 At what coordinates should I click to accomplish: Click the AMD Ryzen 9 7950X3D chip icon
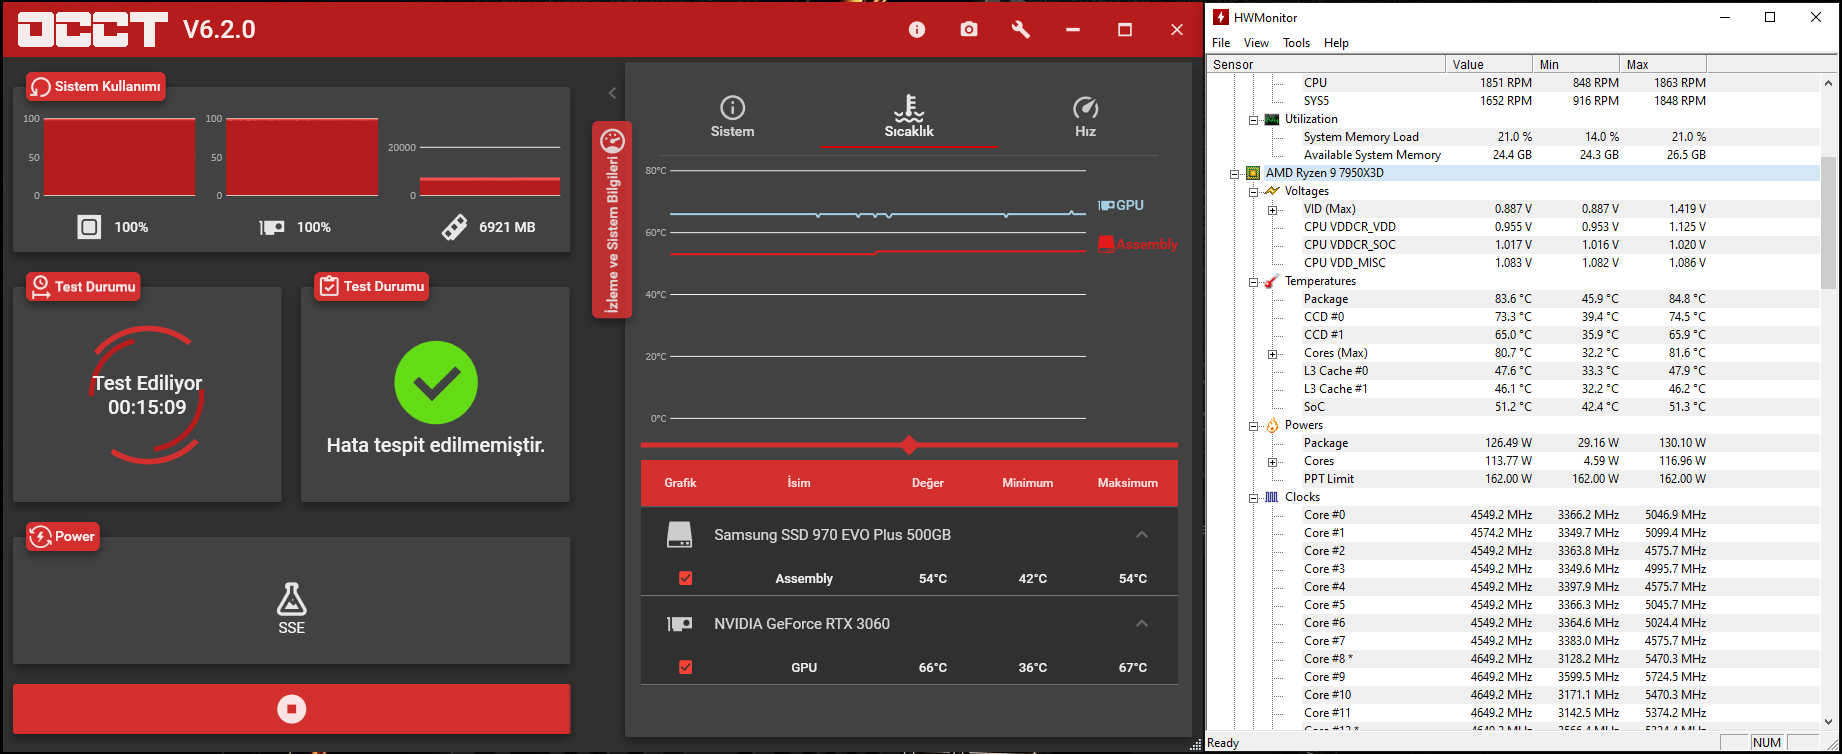point(1253,173)
